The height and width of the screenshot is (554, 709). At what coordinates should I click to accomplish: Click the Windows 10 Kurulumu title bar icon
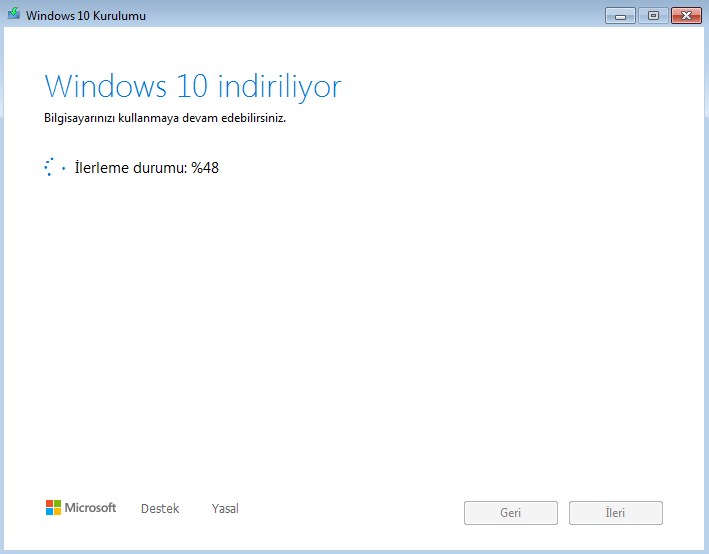(x=14, y=14)
